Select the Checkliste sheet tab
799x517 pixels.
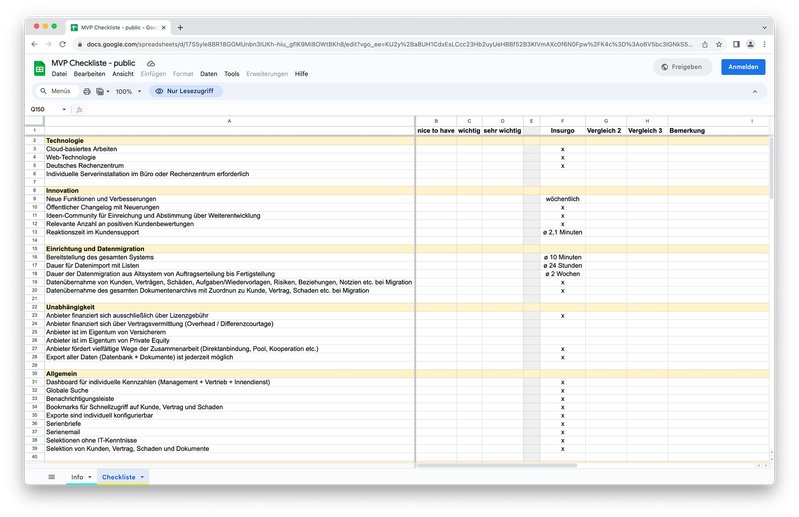pyautogui.click(x=118, y=477)
